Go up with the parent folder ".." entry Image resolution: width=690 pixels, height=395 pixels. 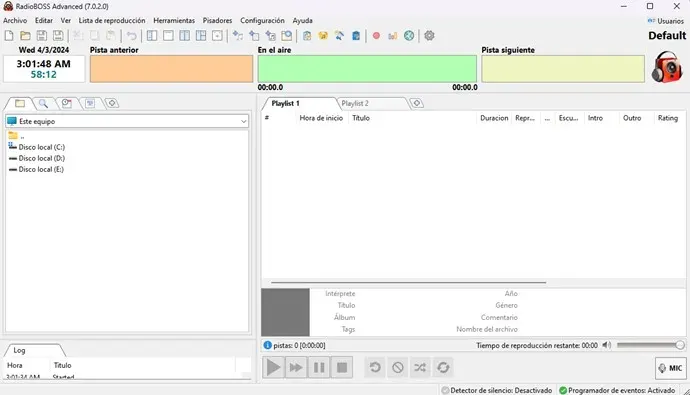click(16, 136)
